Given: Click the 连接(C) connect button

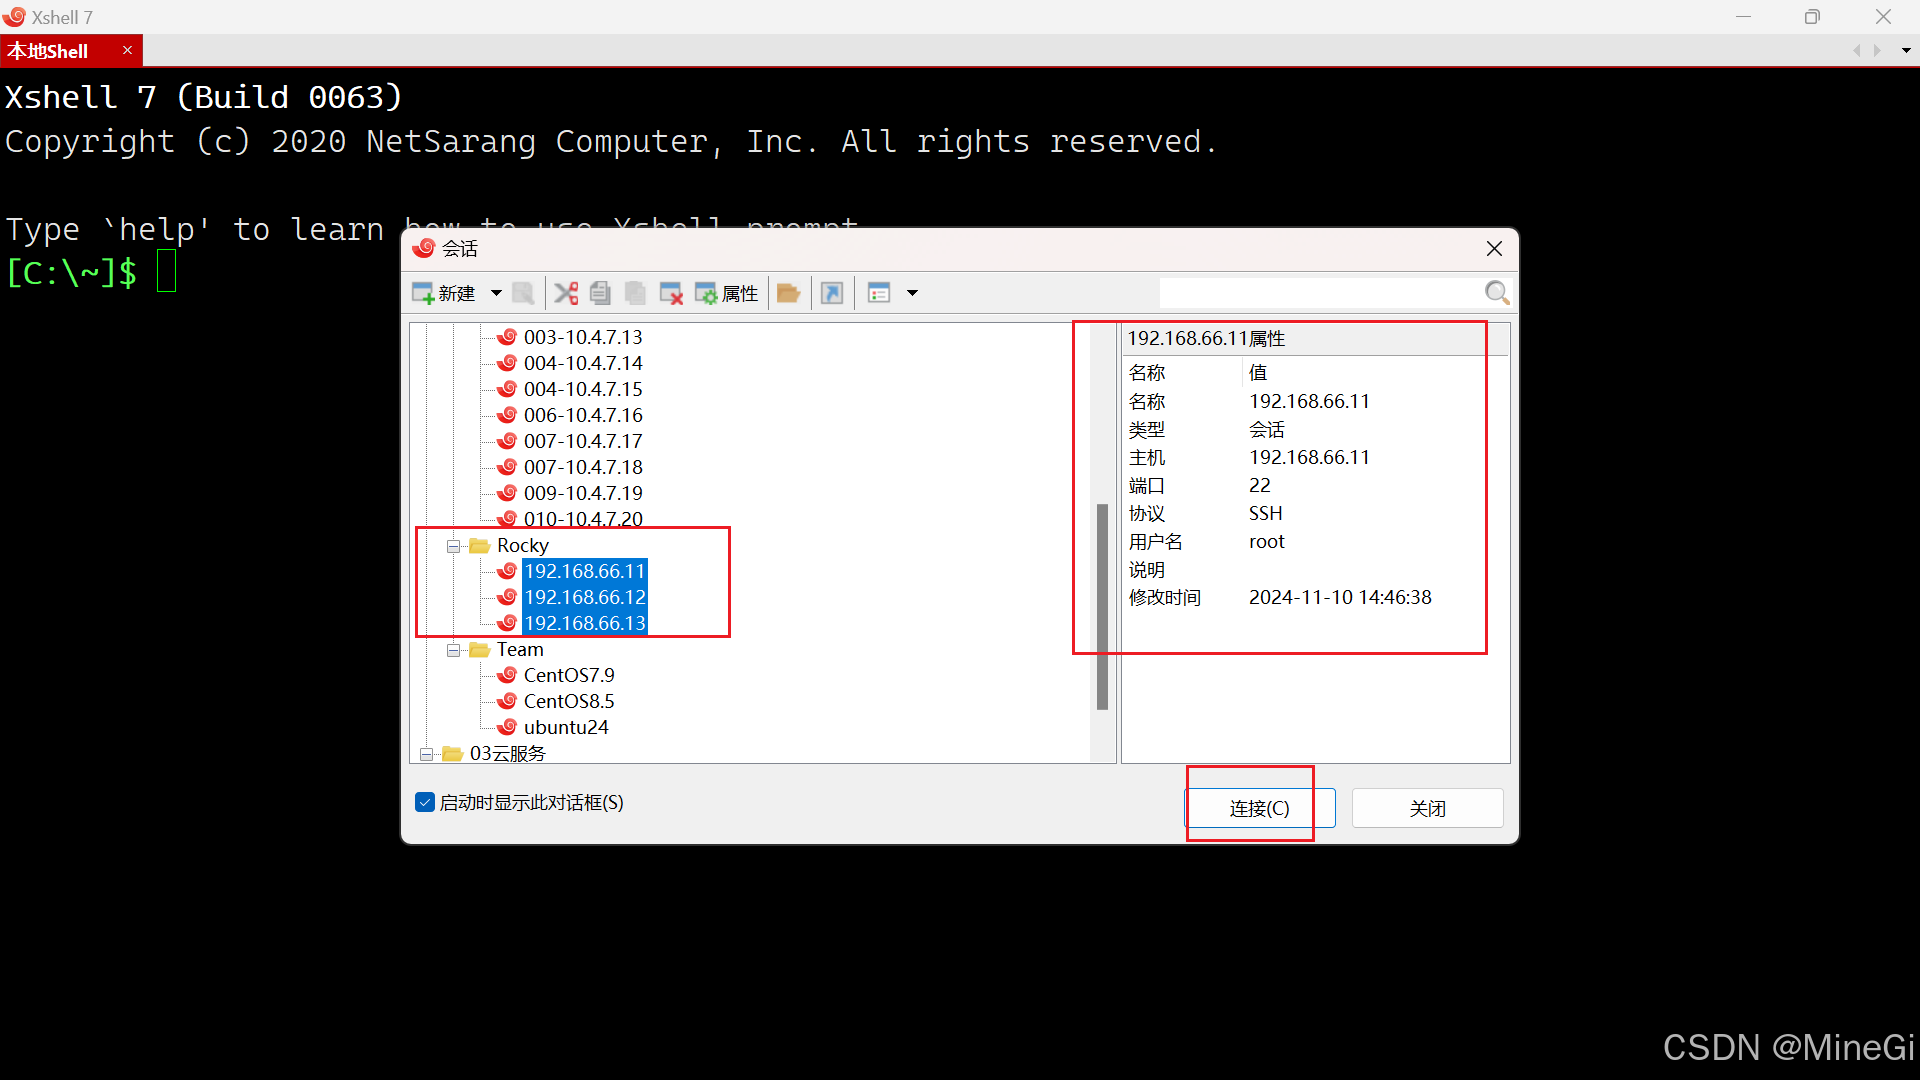Looking at the screenshot, I should point(1259,808).
